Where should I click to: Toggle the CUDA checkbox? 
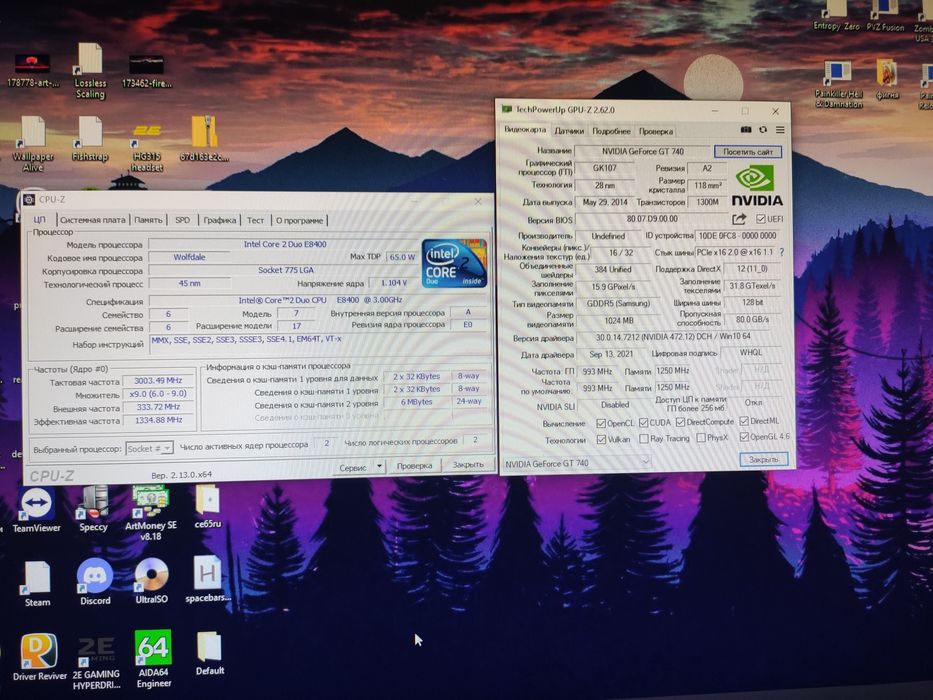[x=643, y=423]
